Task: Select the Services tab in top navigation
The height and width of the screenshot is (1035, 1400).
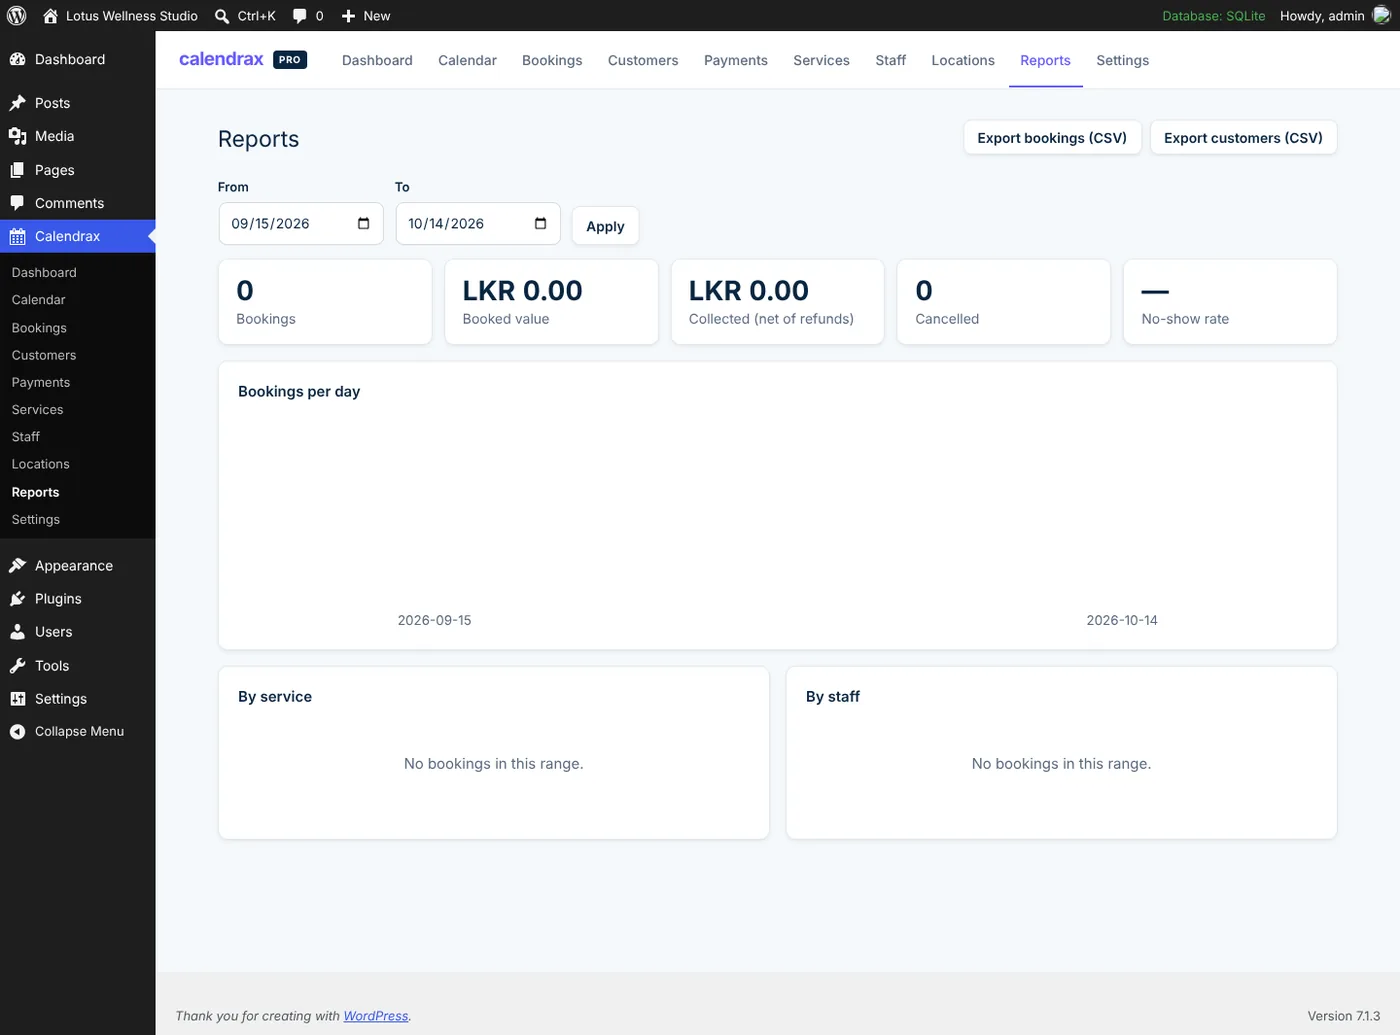Action: (821, 60)
